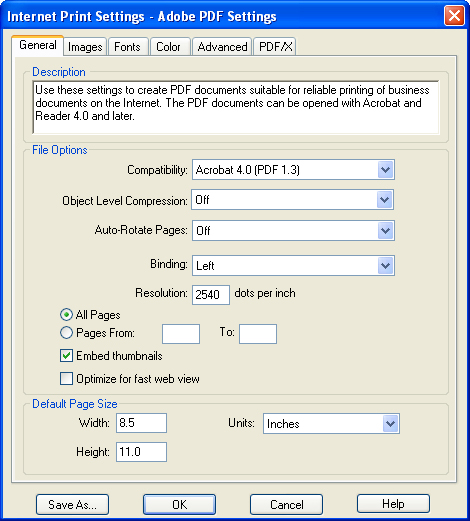The height and width of the screenshot is (521, 470).
Task: Select the All Pages radio button
Action: point(66,315)
